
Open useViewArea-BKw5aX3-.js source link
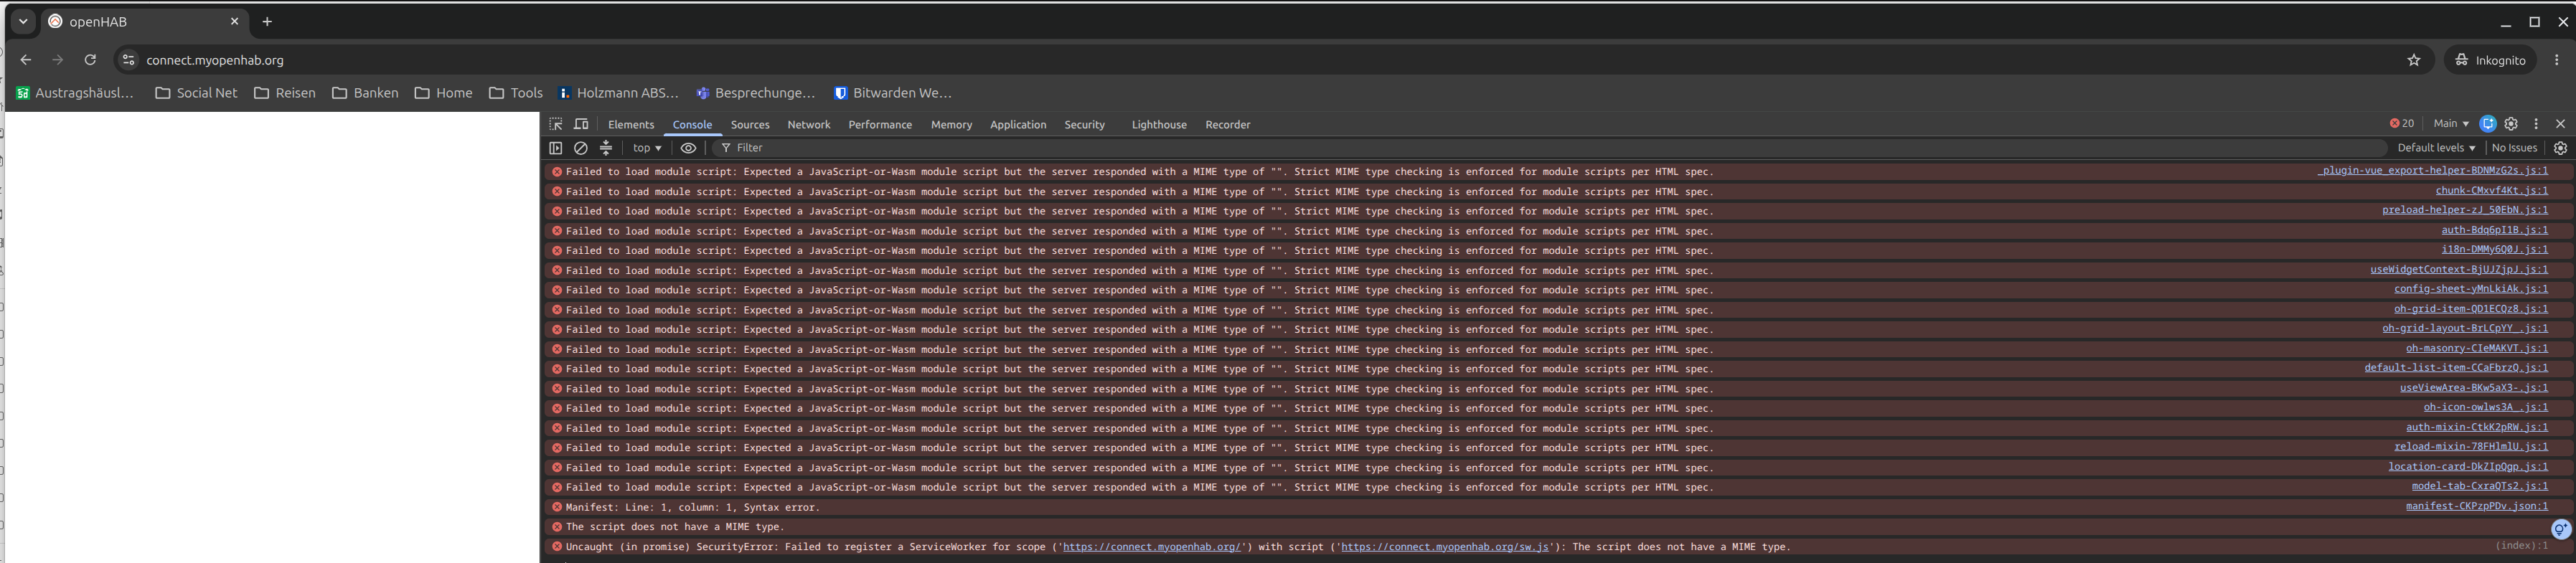pyautogui.click(x=2474, y=388)
